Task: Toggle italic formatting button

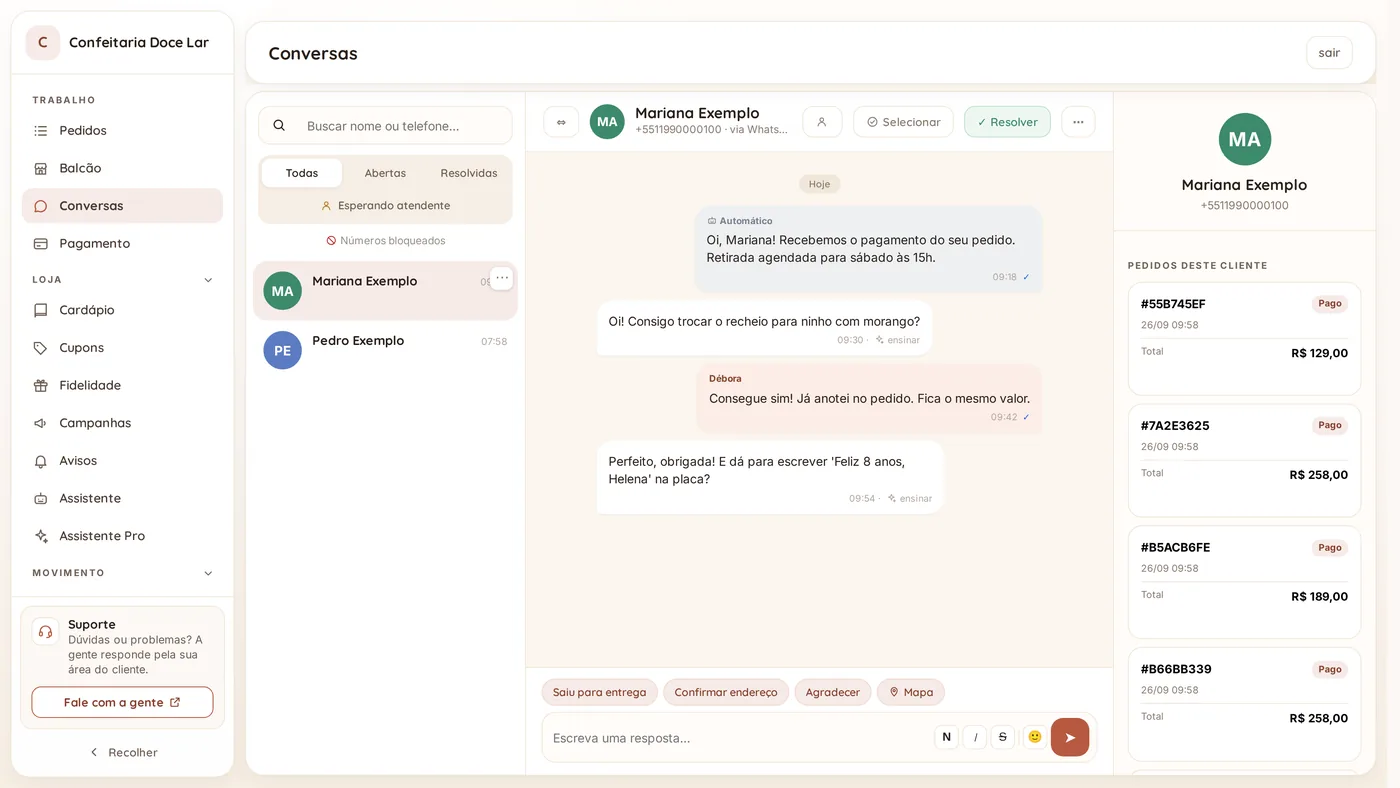Action: coord(975,737)
